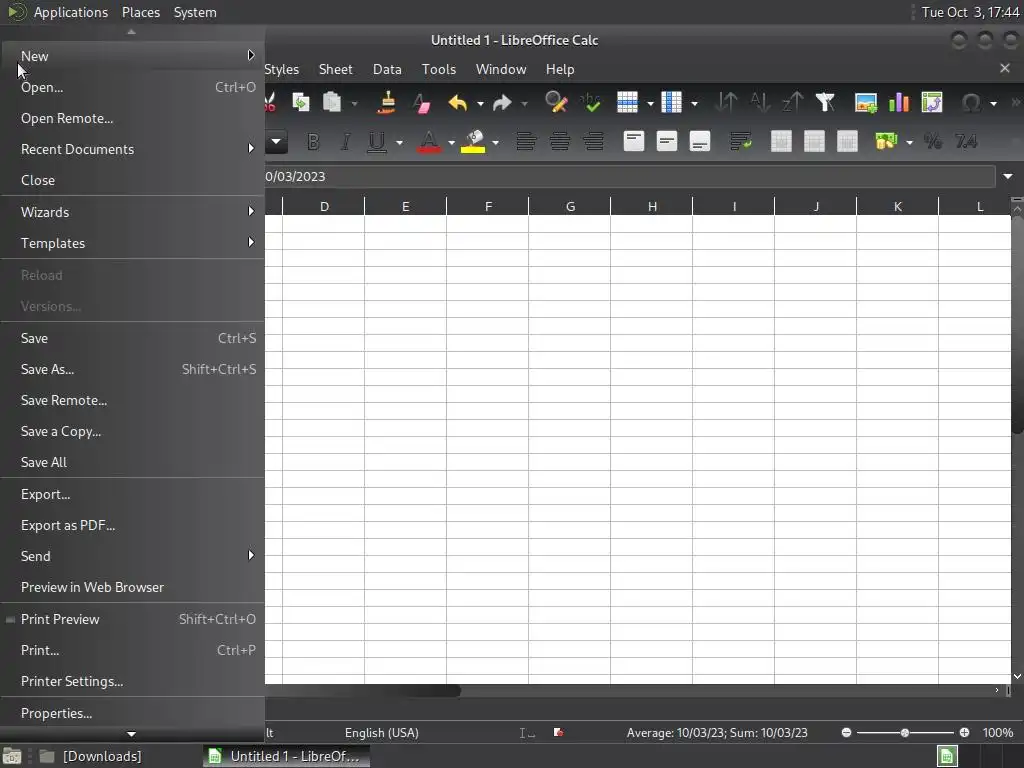1024x768 pixels.
Task: Toggle Center Horizontally alignment
Action: point(560,142)
